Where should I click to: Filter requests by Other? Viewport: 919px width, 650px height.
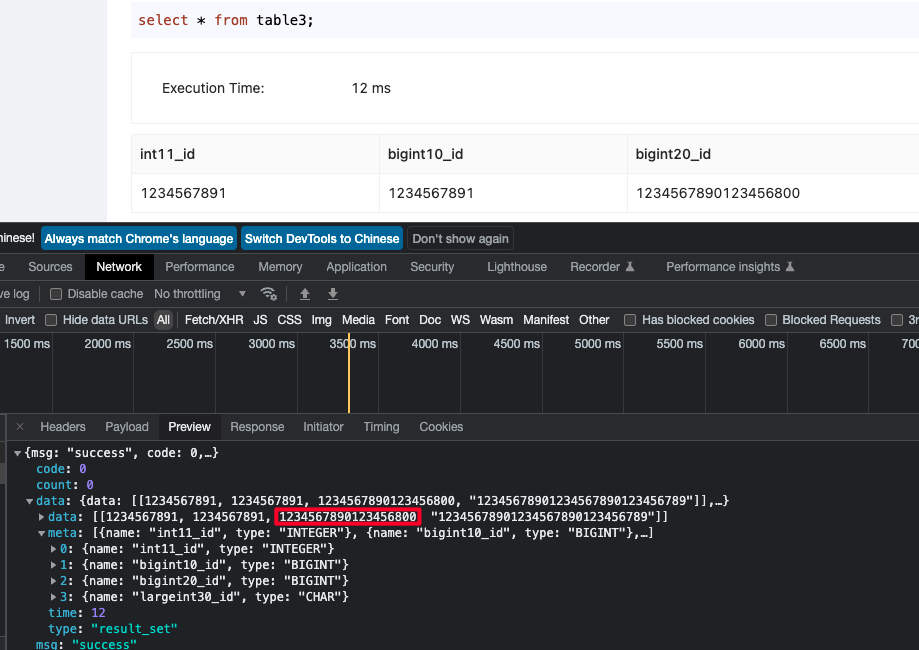[594, 320]
